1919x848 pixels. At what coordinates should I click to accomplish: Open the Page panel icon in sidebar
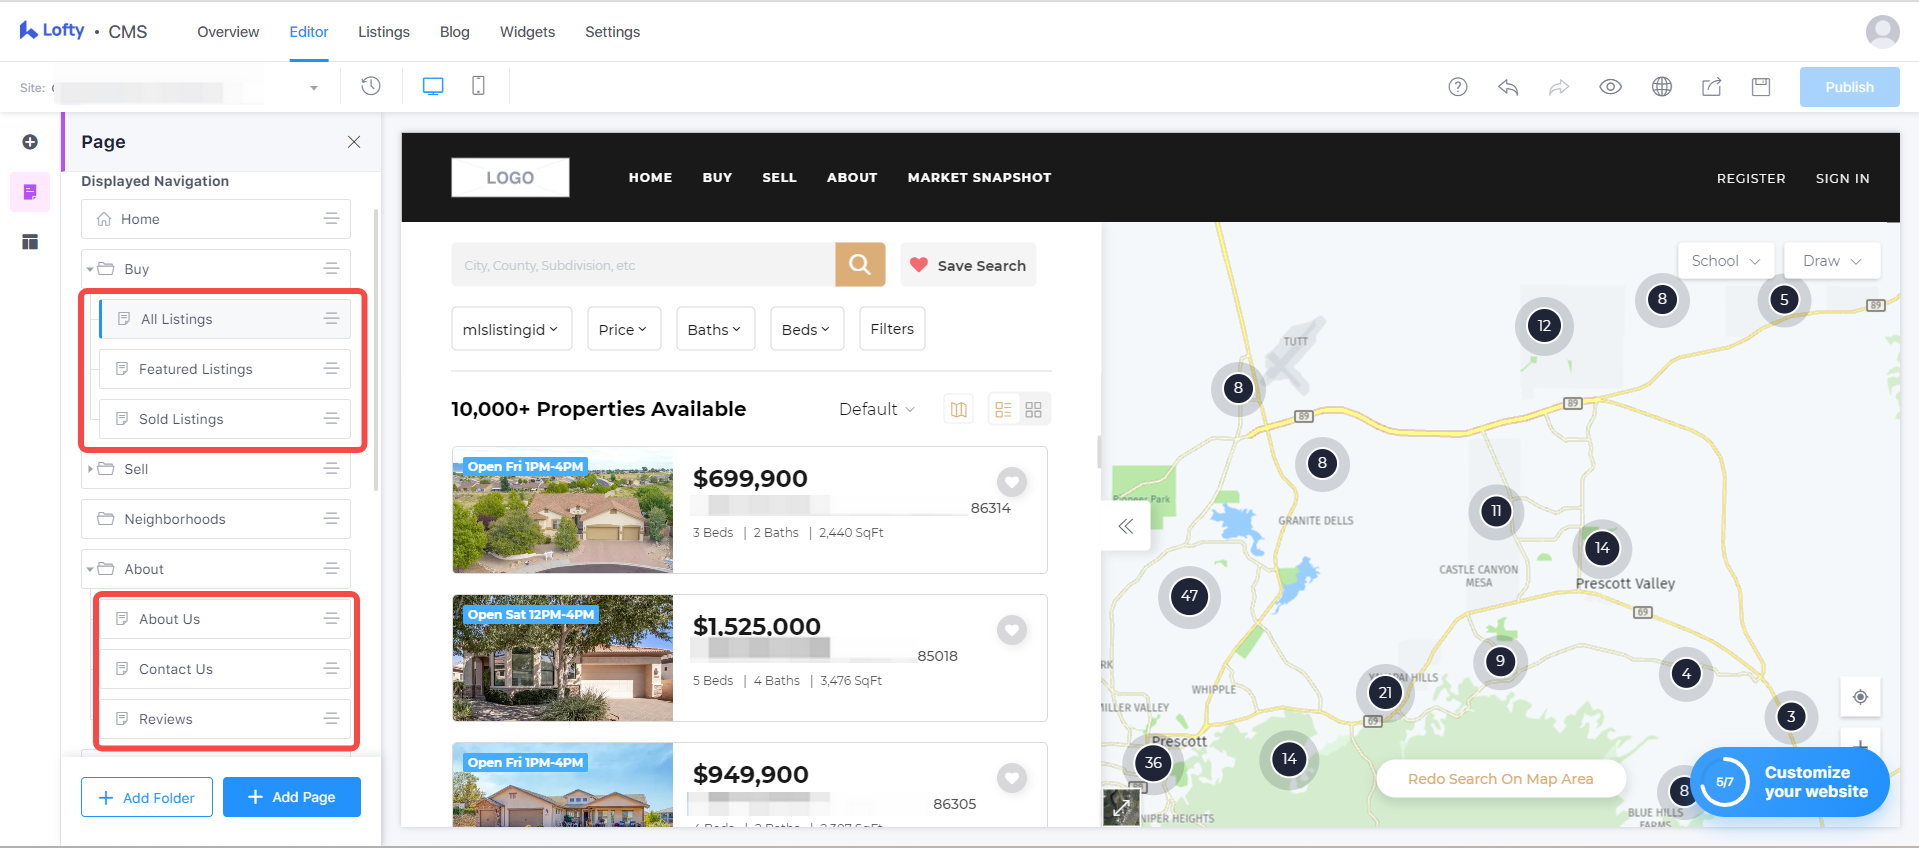pyautogui.click(x=30, y=192)
